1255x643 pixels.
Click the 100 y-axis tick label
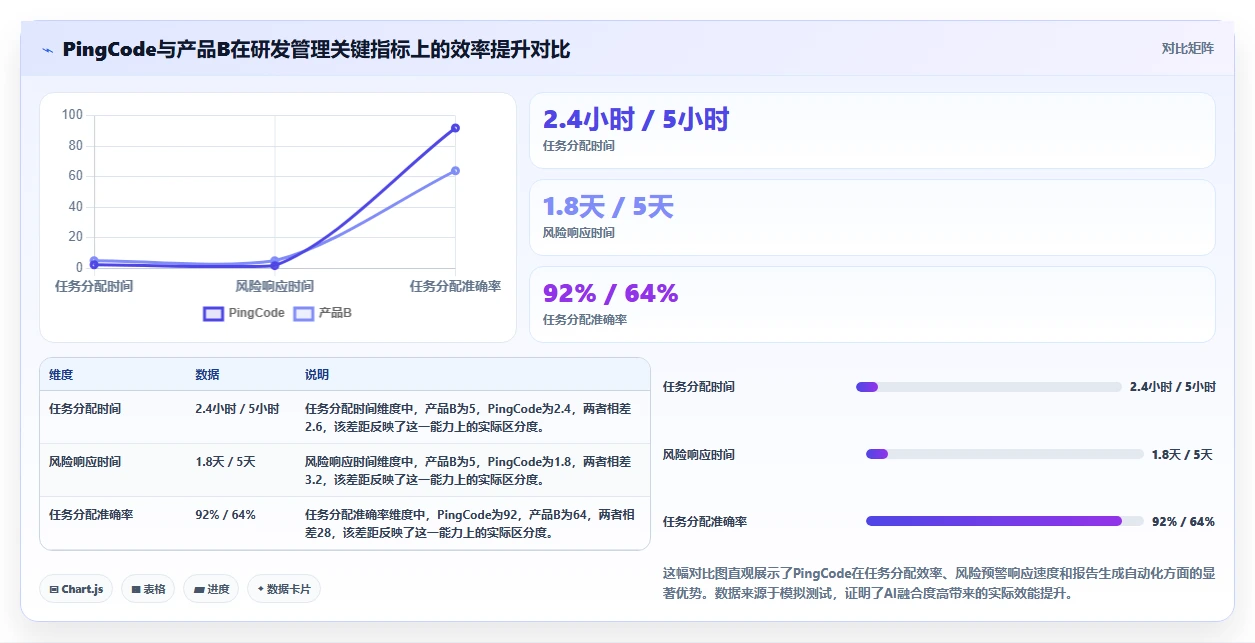72,115
